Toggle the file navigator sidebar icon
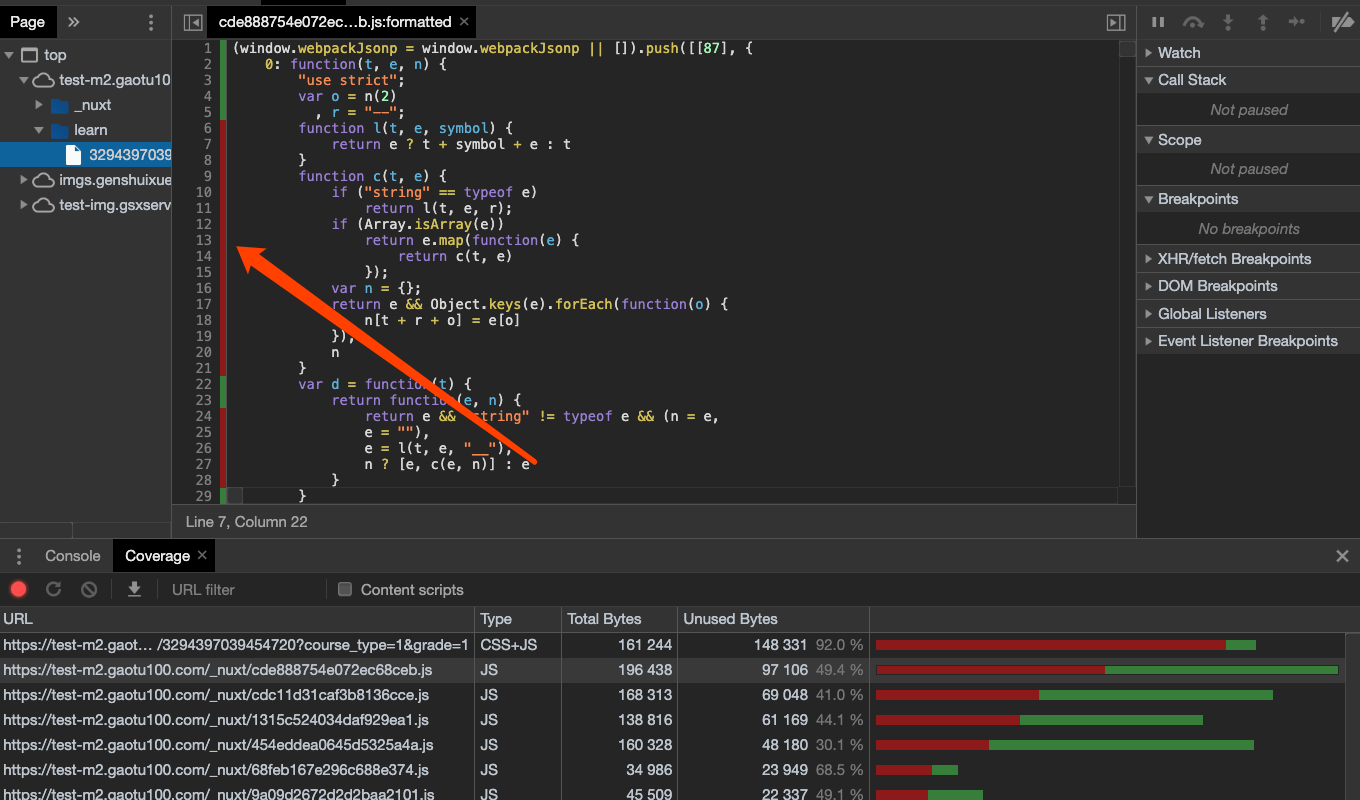The height and width of the screenshot is (800, 1360). (194, 22)
